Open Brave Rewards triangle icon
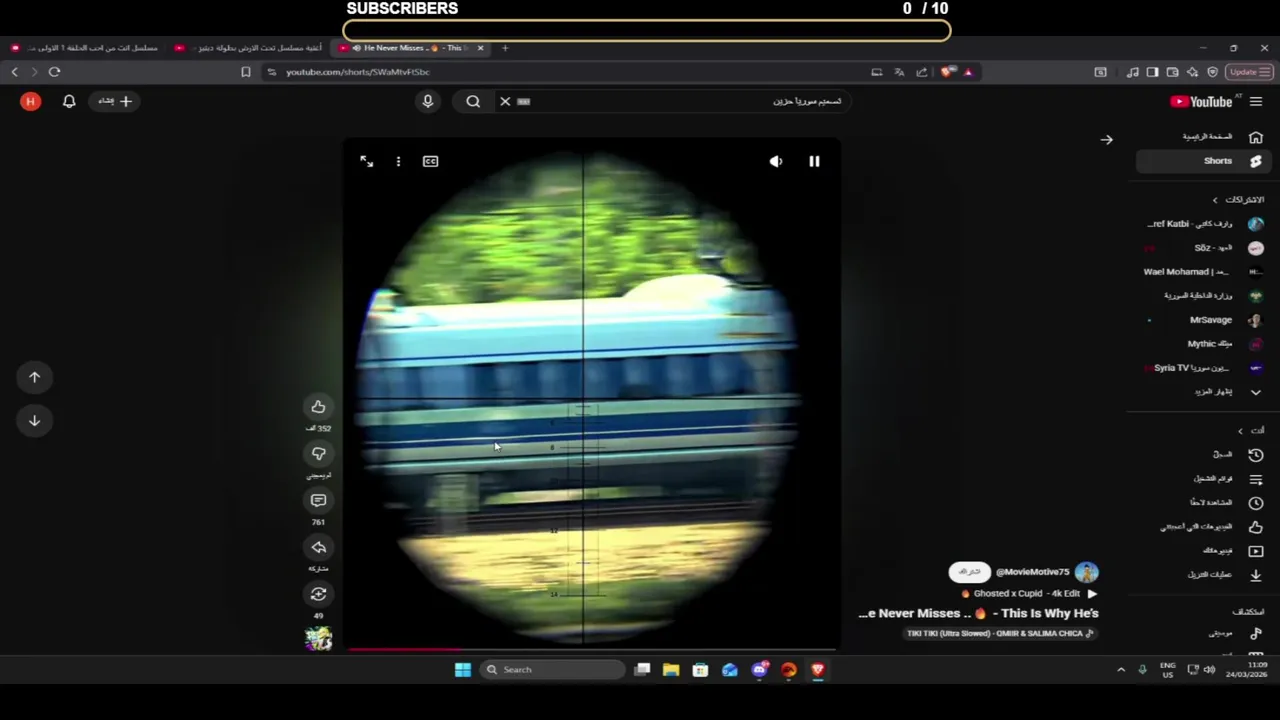Screen dimensions: 1280x720 click(968, 72)
